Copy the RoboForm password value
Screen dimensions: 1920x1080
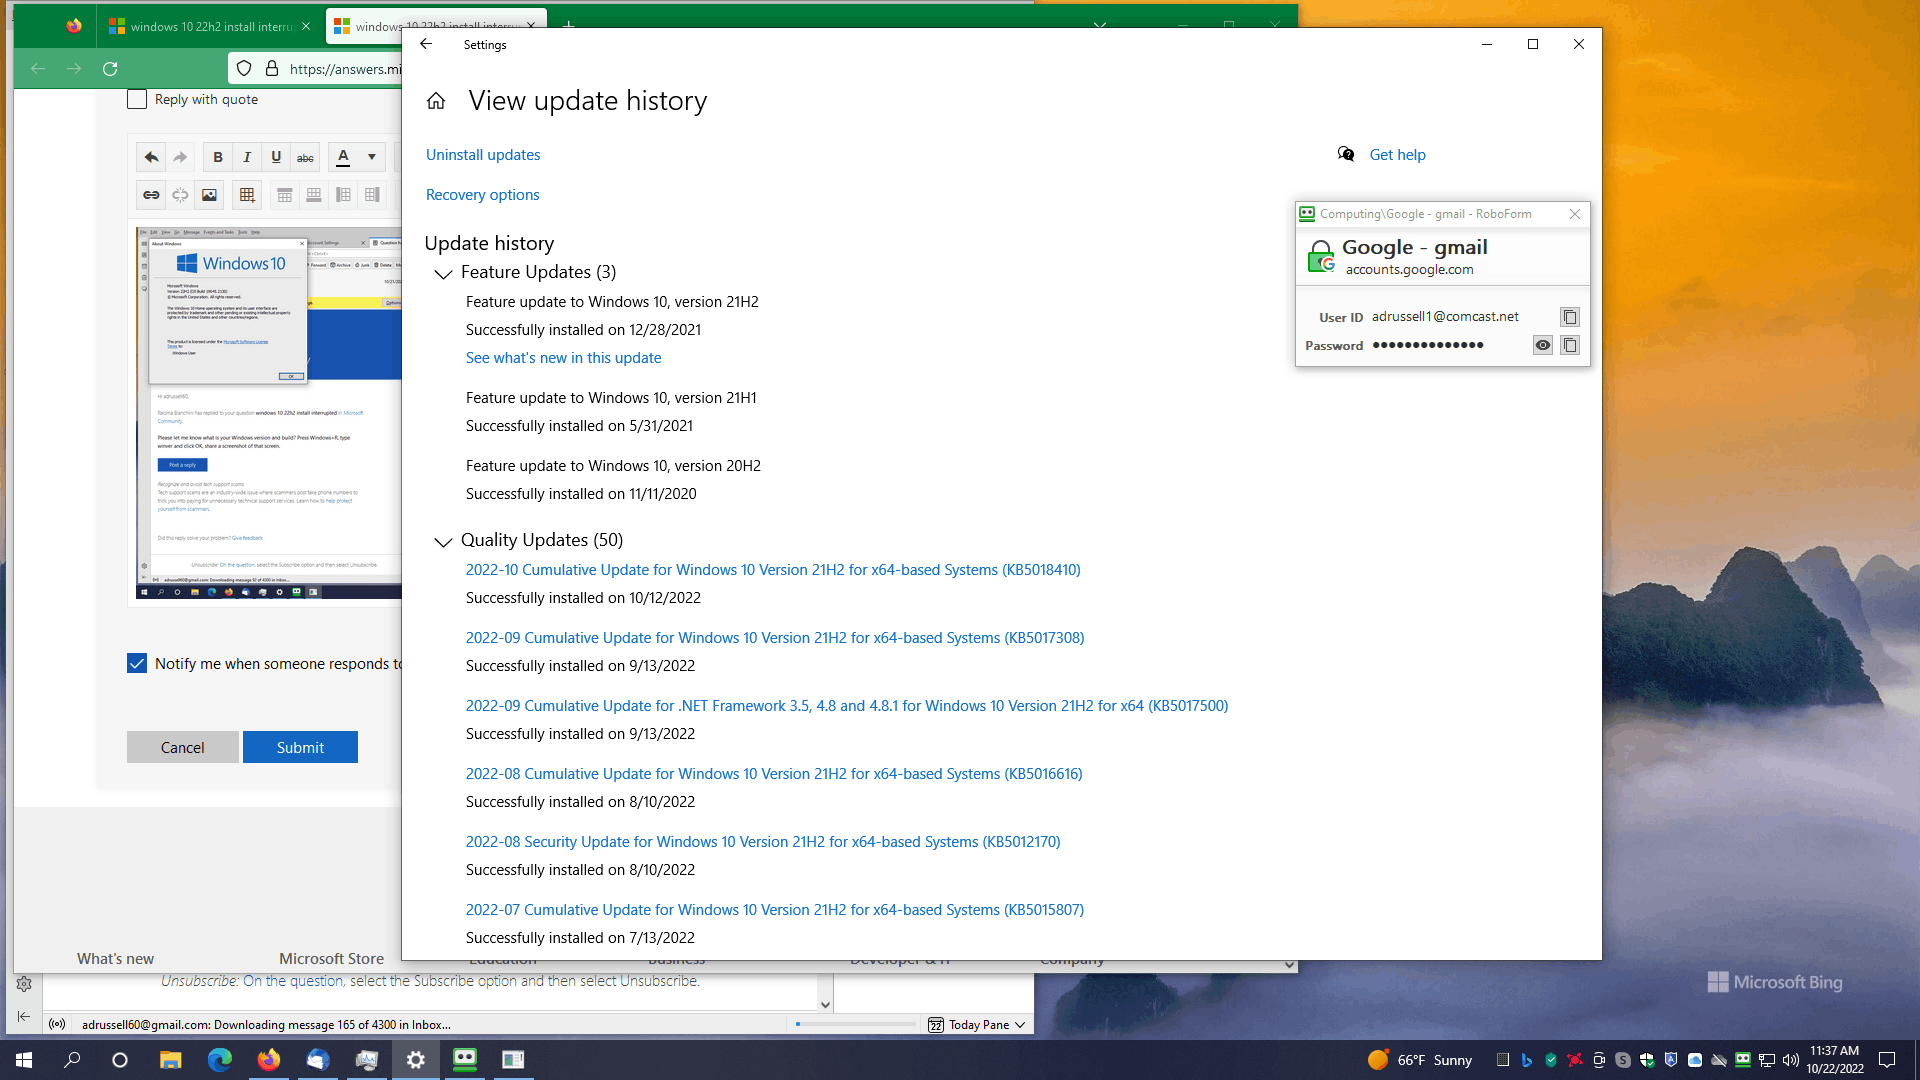1570,345
